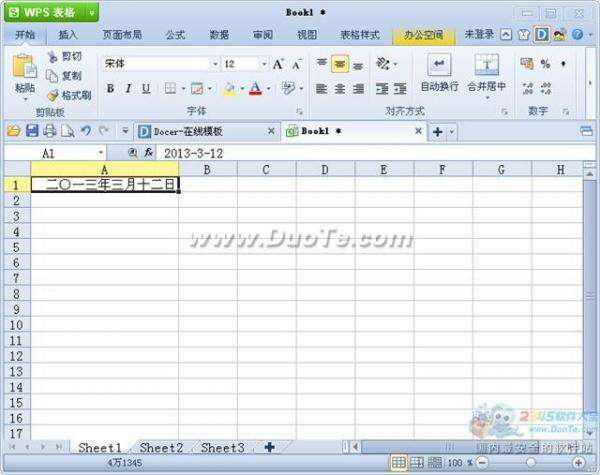Click the insert function fx icon
Screen dimensions: 600x475
click(x=148, y=153)
